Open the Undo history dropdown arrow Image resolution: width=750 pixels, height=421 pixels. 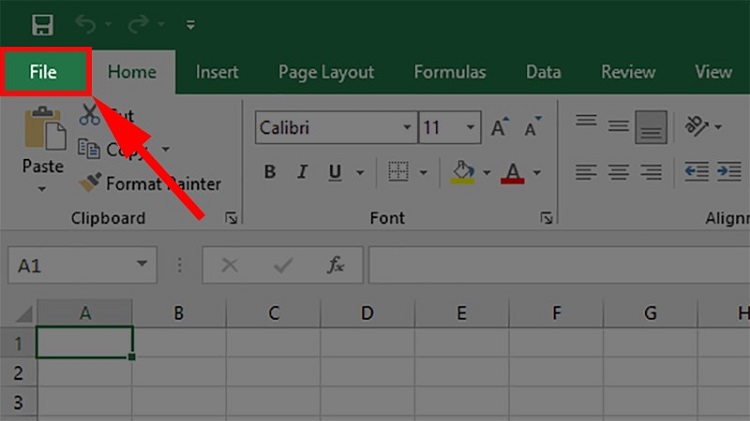[x=109, y=24]
